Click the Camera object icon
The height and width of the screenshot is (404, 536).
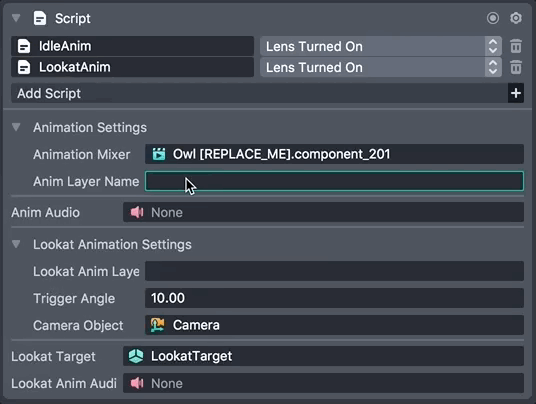158,325
